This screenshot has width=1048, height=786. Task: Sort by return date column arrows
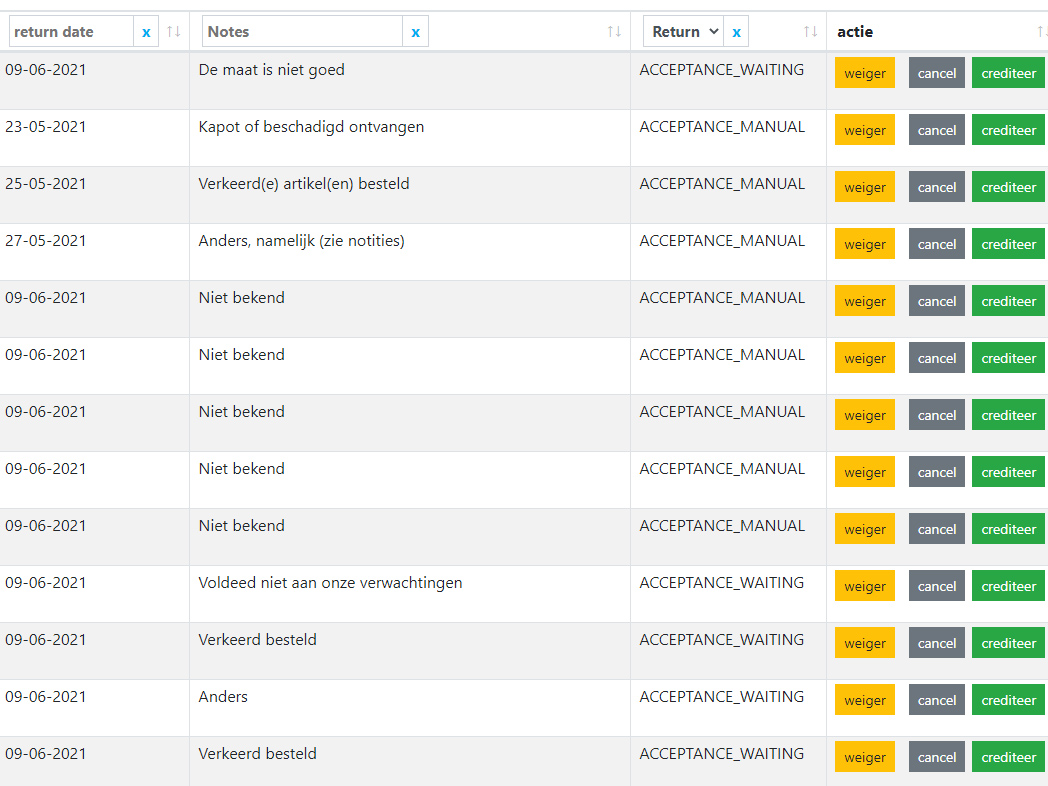(174, 31)
